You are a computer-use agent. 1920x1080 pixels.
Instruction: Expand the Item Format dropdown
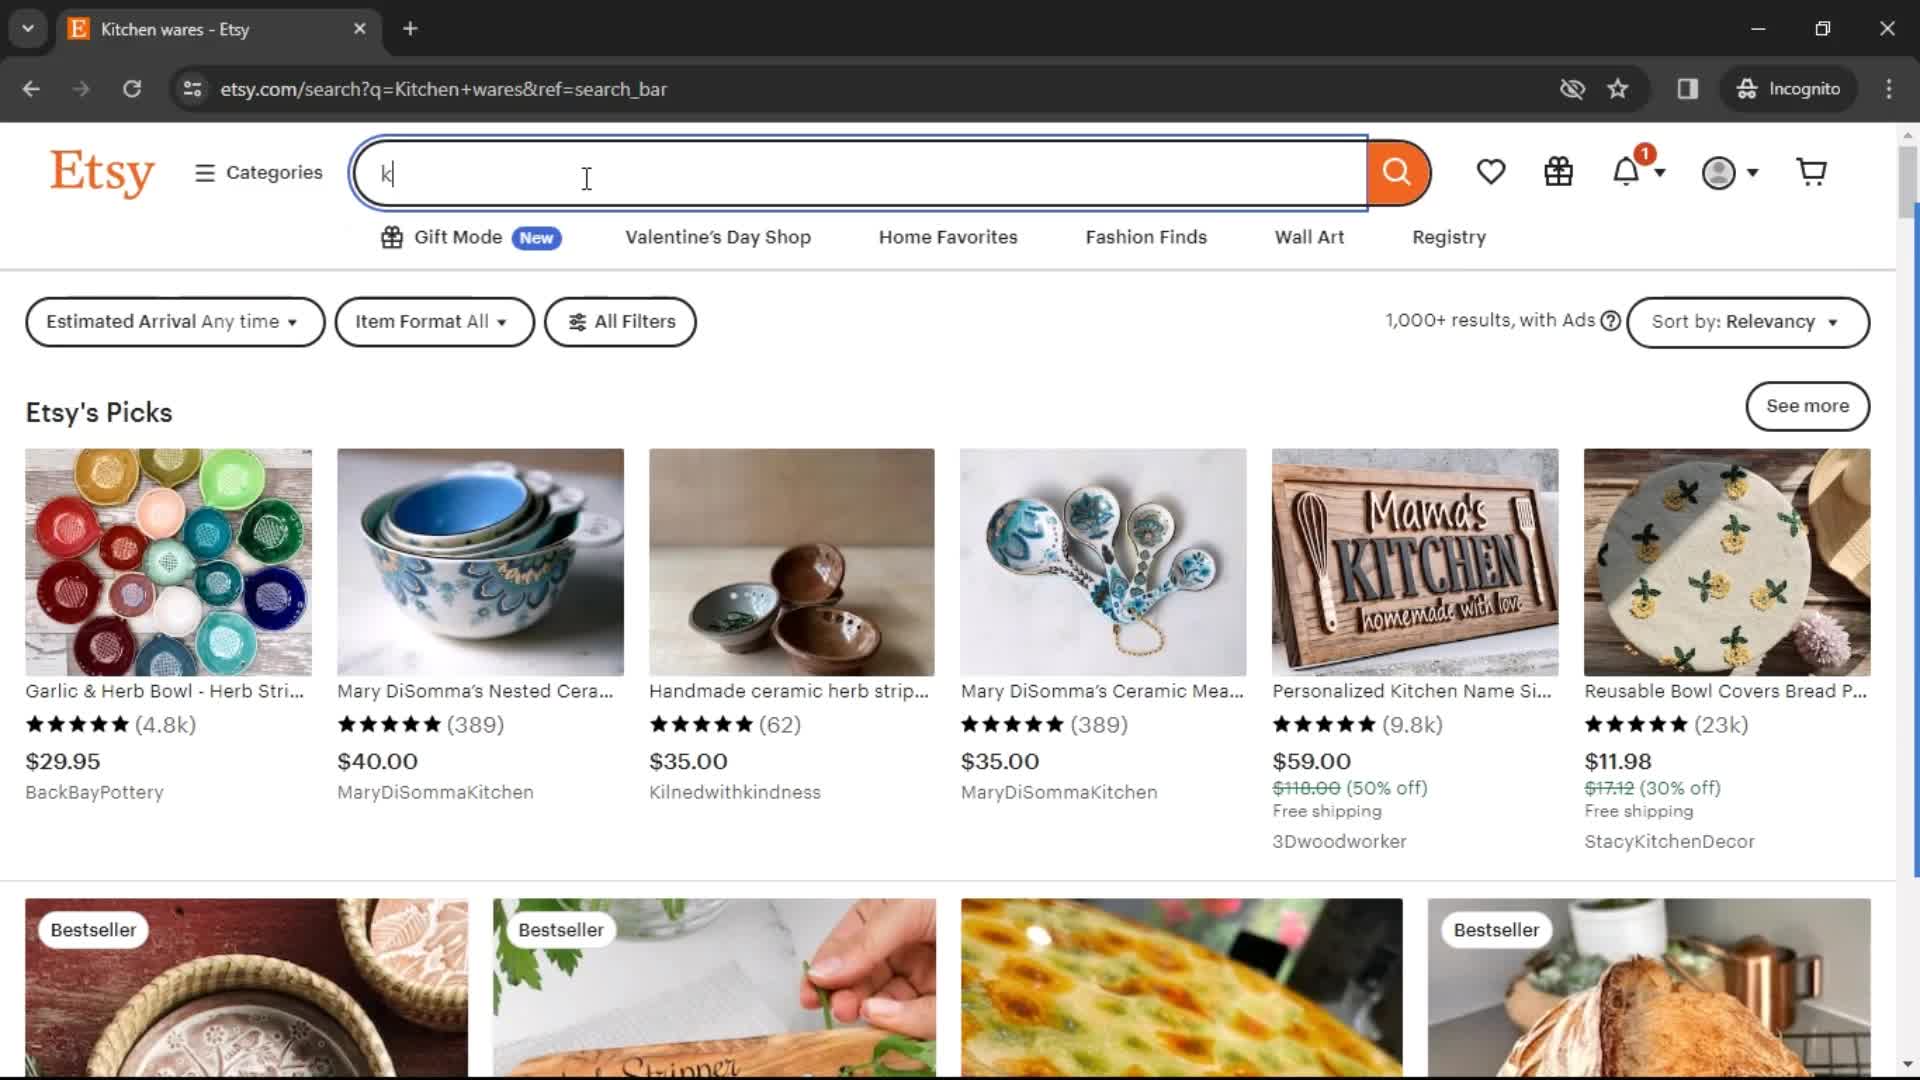tap(434, 322)
